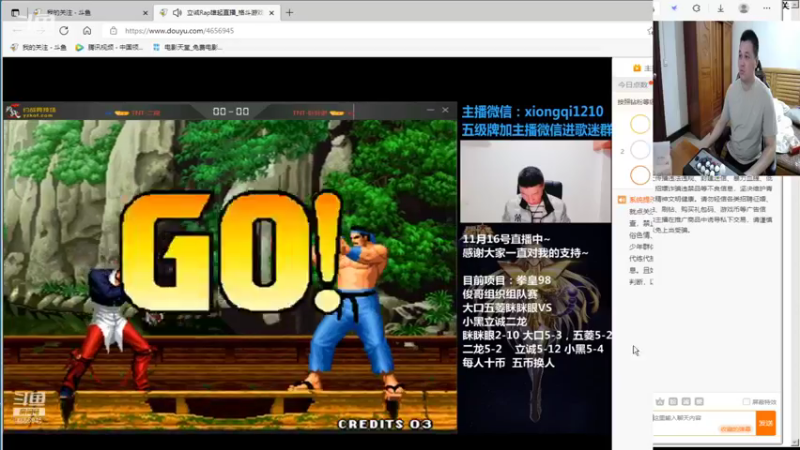Click the orange anchor icon tab
Screen dimensions: 800x450
click(x=637, y=68)
